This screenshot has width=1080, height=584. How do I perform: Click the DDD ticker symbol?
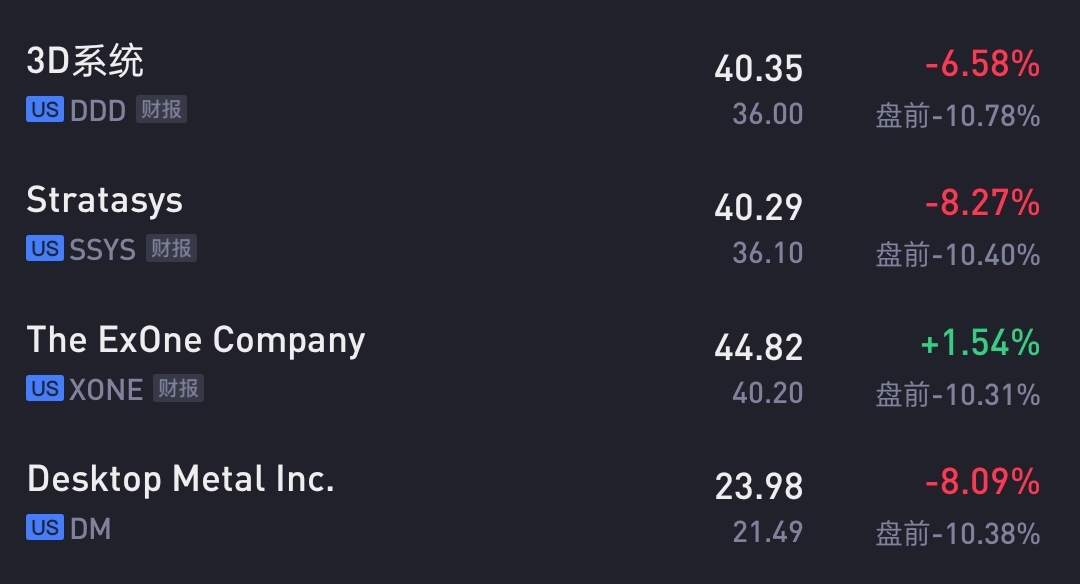pos(98,110)
